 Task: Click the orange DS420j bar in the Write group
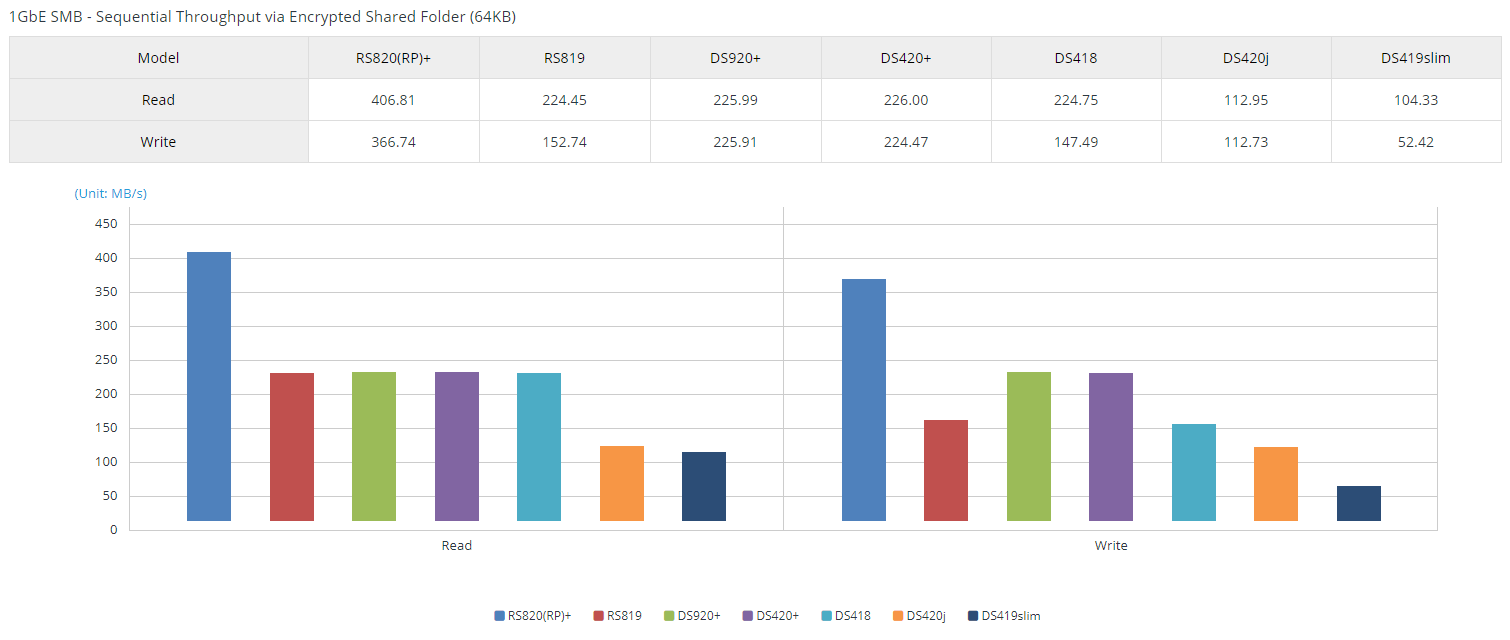pos(1276,484)
